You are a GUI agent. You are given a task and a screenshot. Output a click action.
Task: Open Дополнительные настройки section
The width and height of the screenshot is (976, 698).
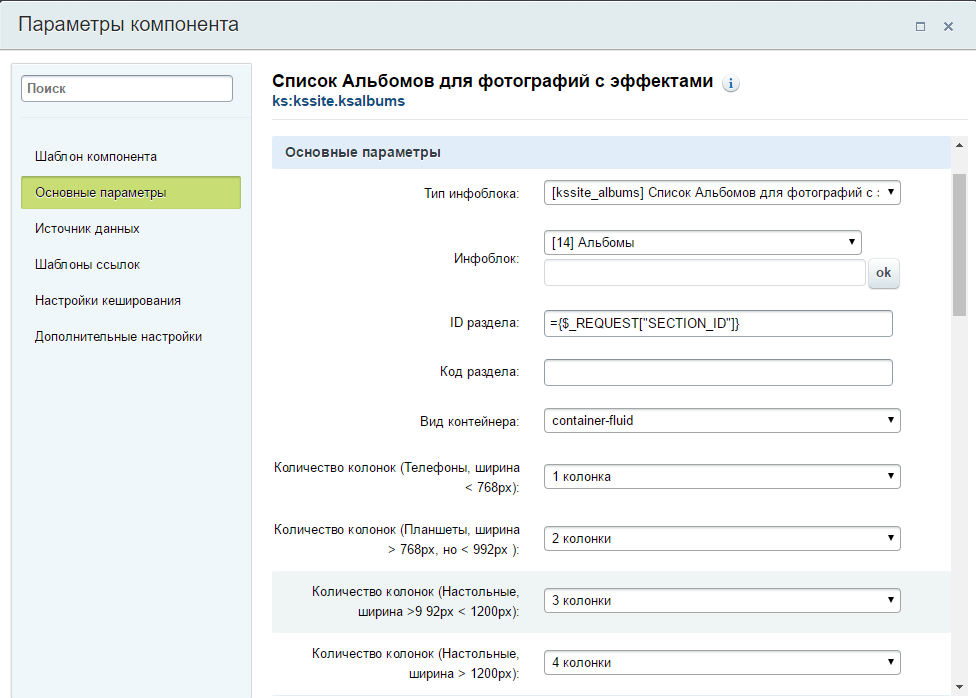click(x=118, y=337)
